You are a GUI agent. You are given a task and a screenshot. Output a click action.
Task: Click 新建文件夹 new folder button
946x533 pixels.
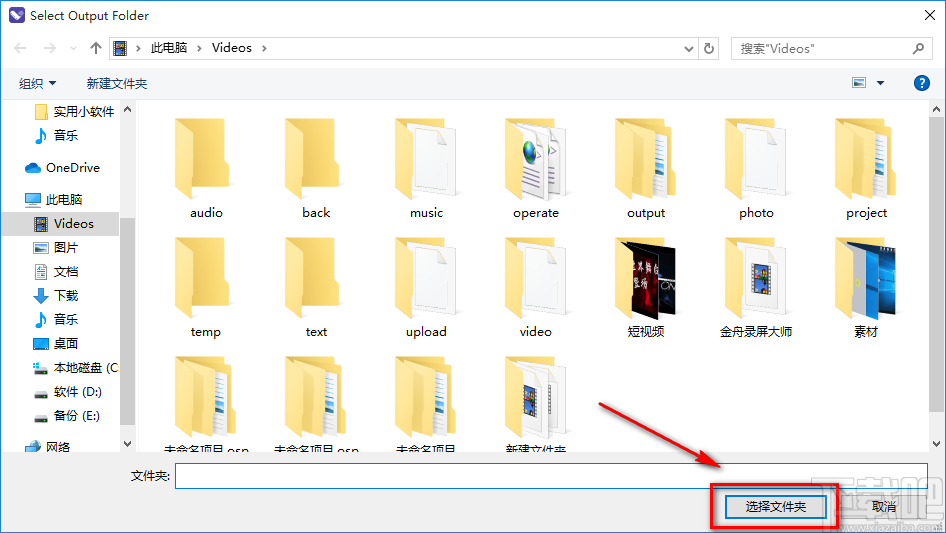pyautogui.click(x=116, y=83)
